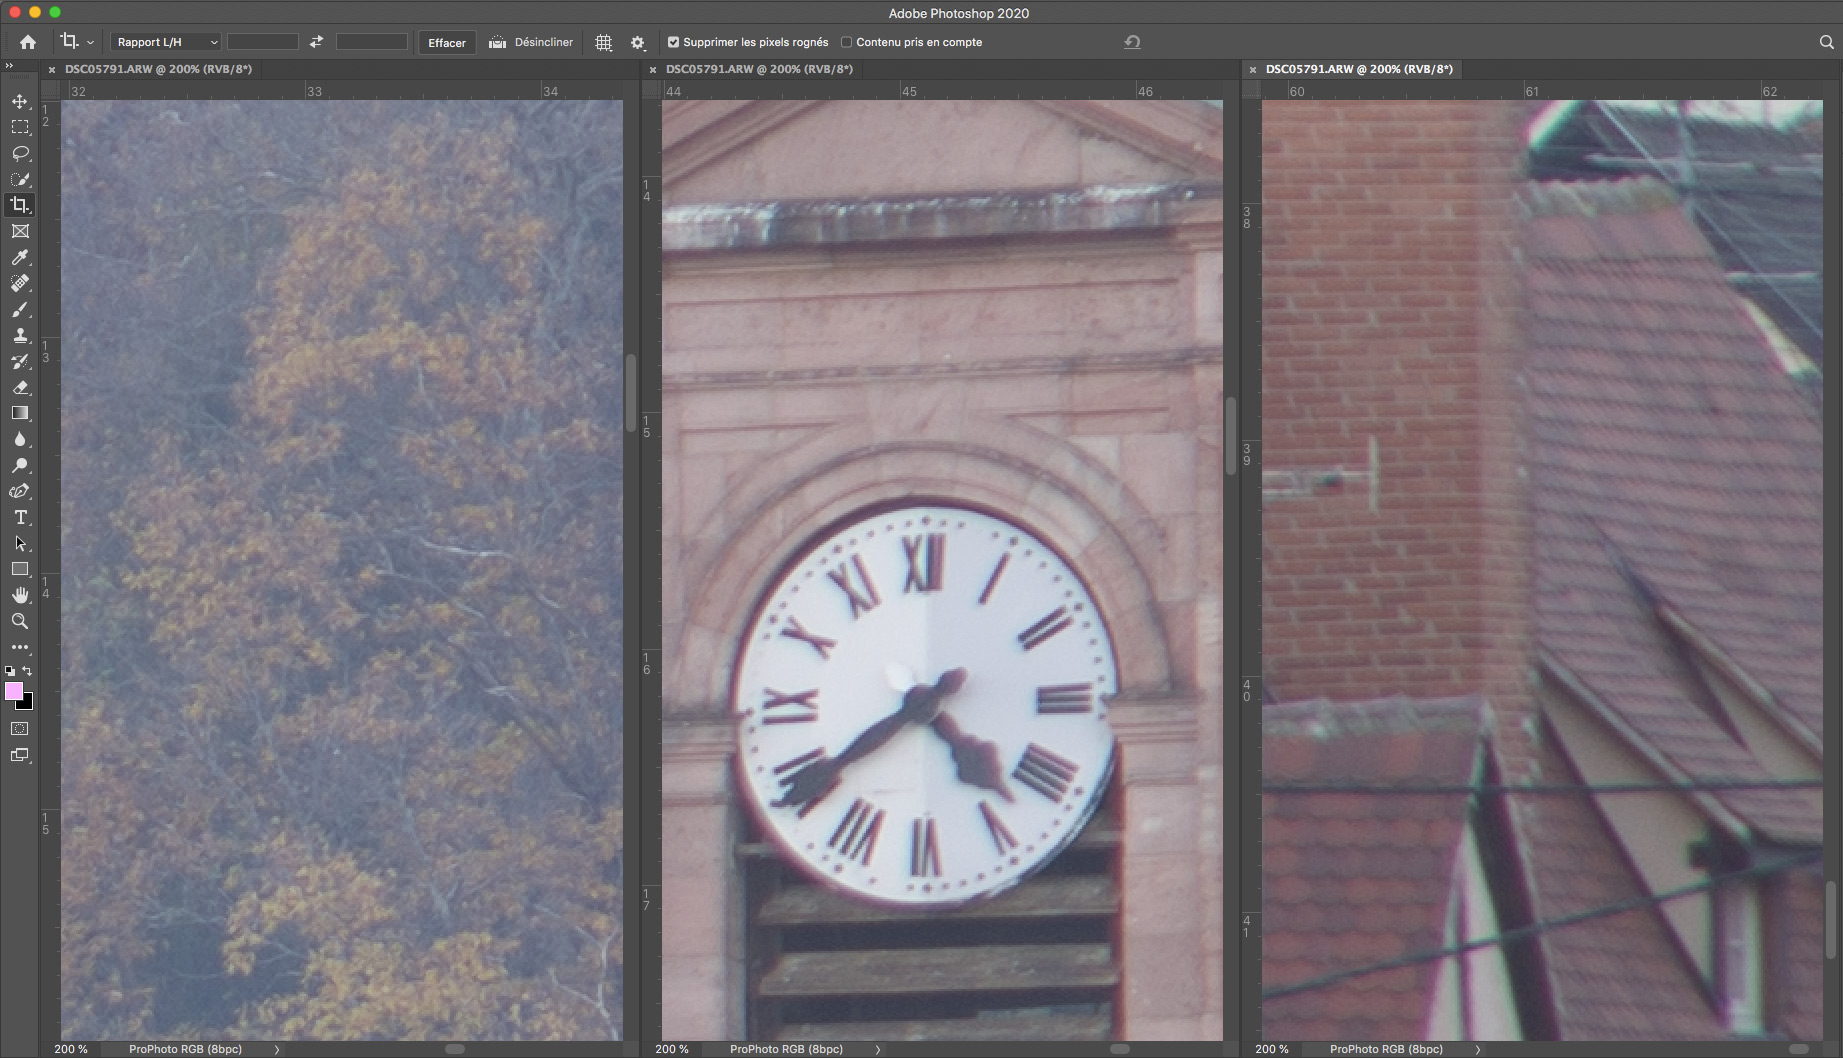Click the Effacer button
This screenshot has height=1058, width=1843.
point(446,43)
